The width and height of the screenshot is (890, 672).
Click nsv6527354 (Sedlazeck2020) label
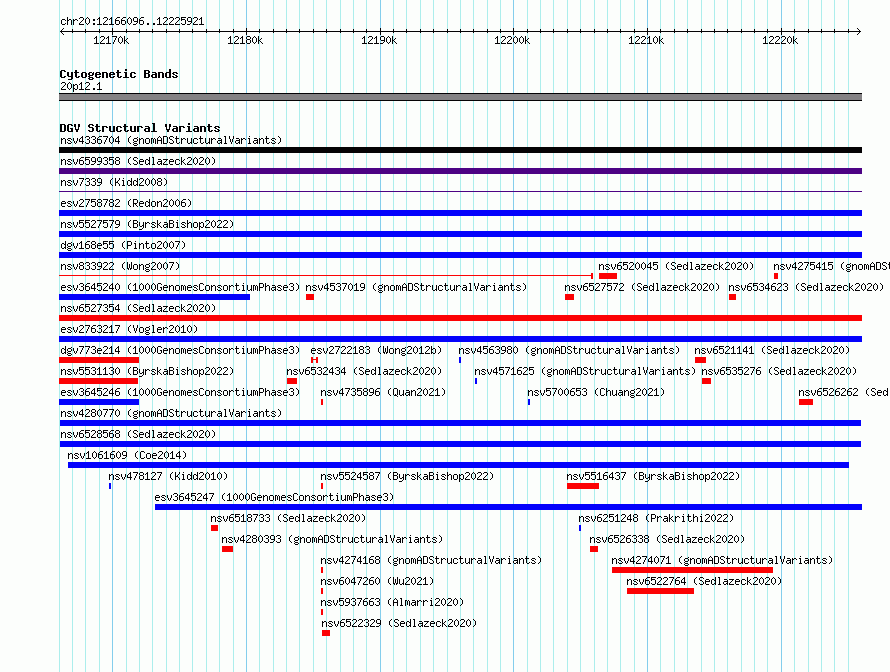138,308
